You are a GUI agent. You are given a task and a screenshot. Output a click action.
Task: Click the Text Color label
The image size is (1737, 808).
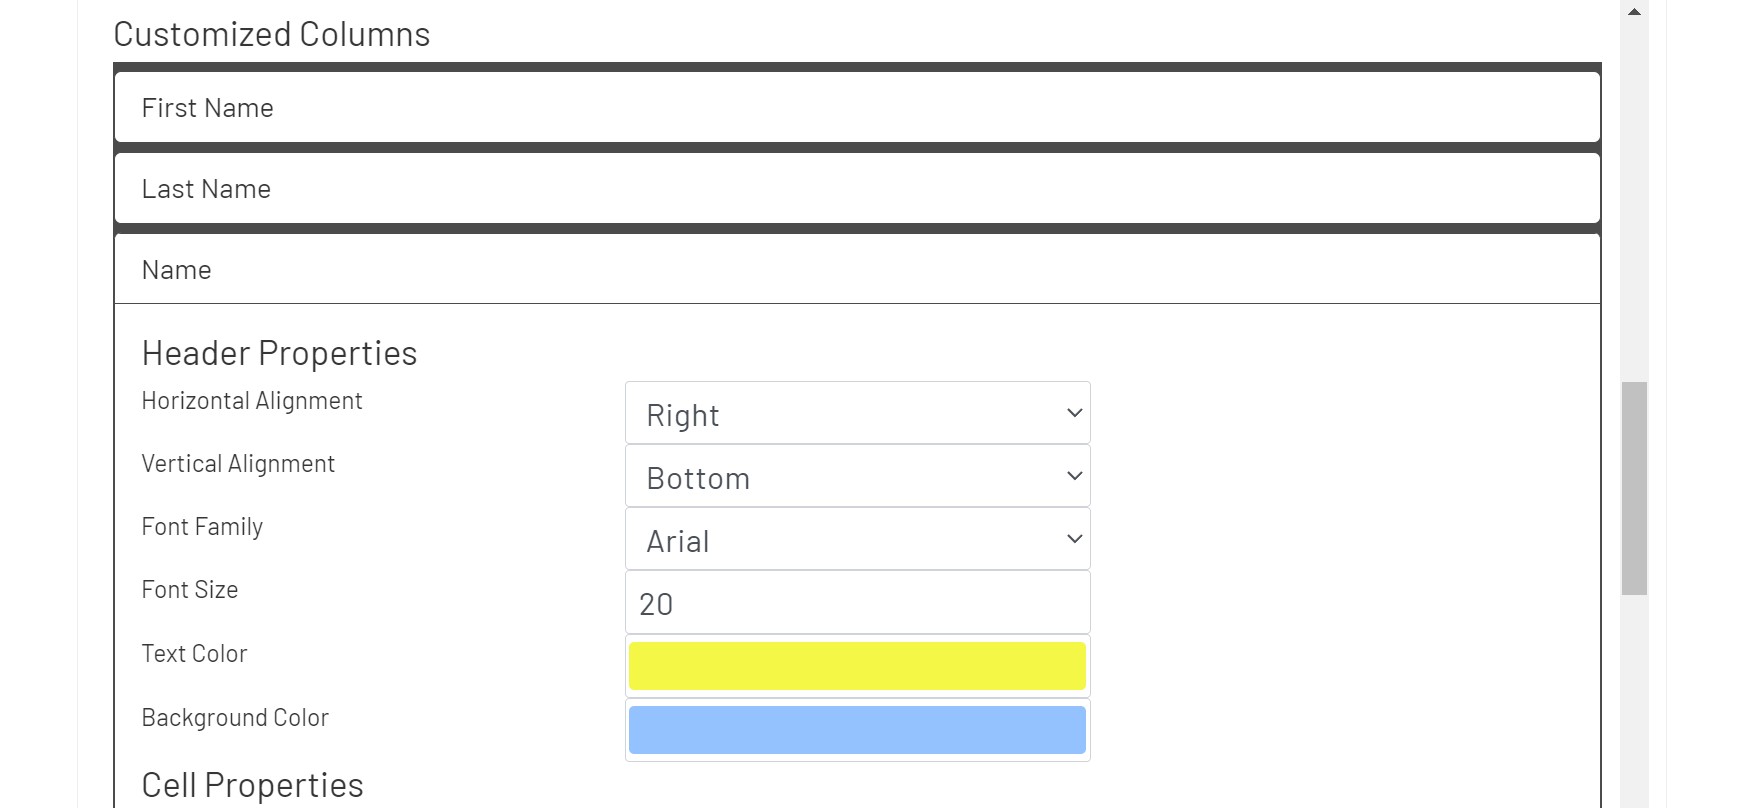click(194, 654)
